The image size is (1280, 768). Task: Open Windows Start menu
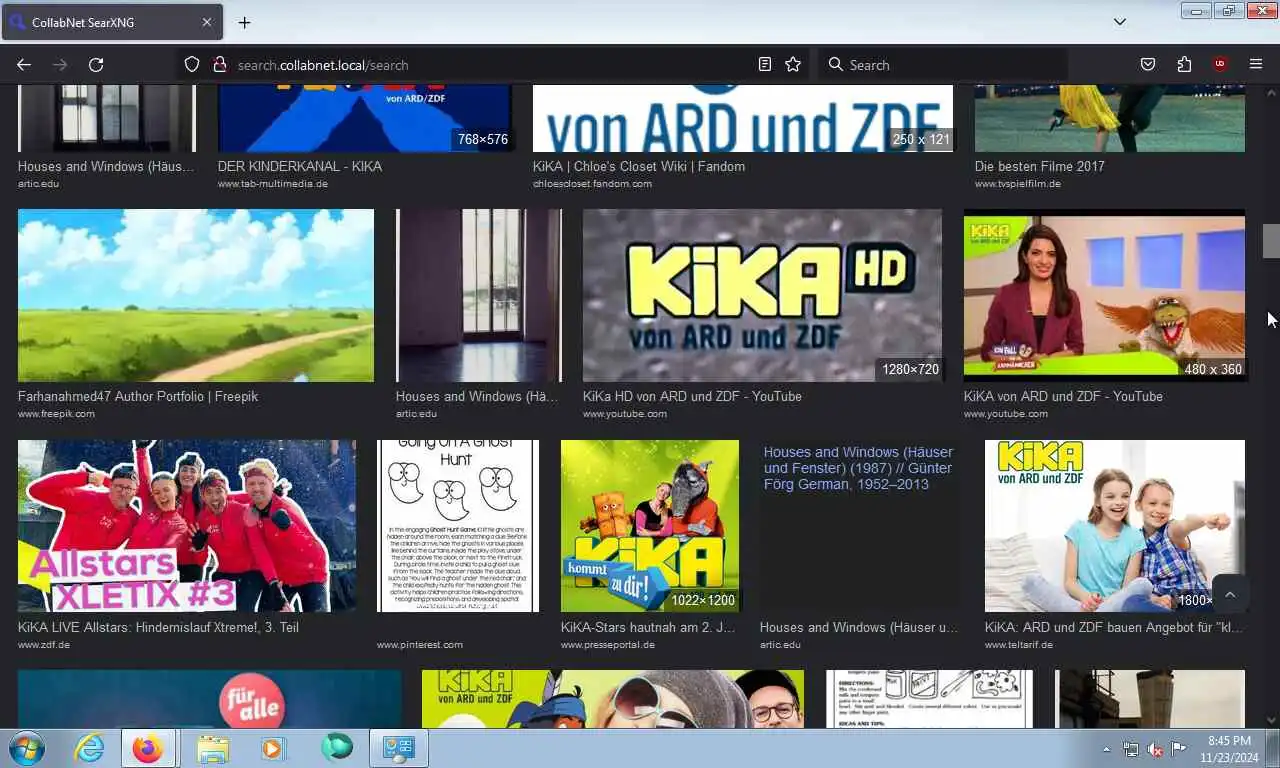click(x=27, y=748)
